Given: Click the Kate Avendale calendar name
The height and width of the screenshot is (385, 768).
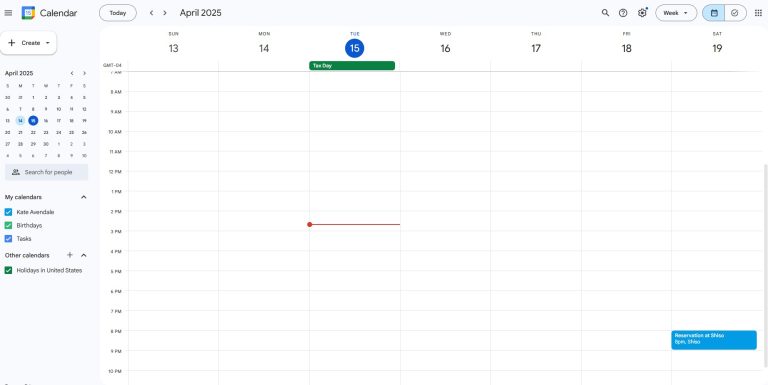Looking at the screenshot, I should click(35, 212).
